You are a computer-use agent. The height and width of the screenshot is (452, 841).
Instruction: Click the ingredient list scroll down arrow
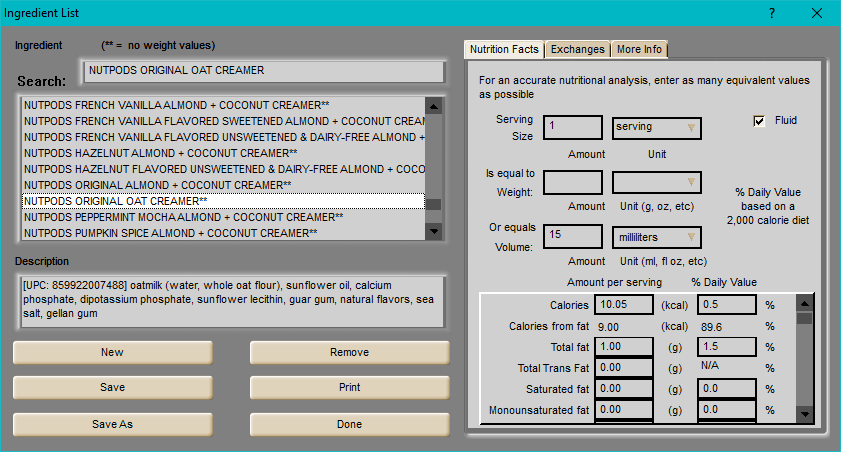(x=433, y=232)
